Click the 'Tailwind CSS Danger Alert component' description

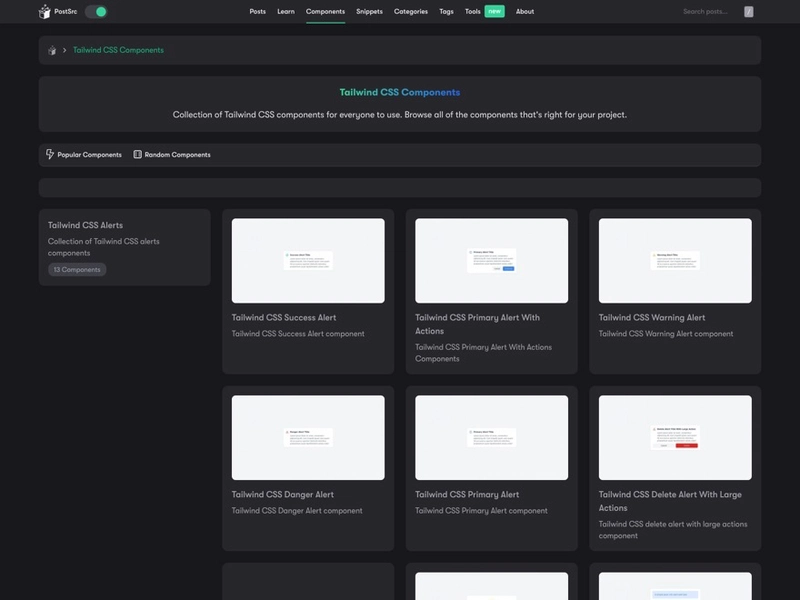click(297, 511)
